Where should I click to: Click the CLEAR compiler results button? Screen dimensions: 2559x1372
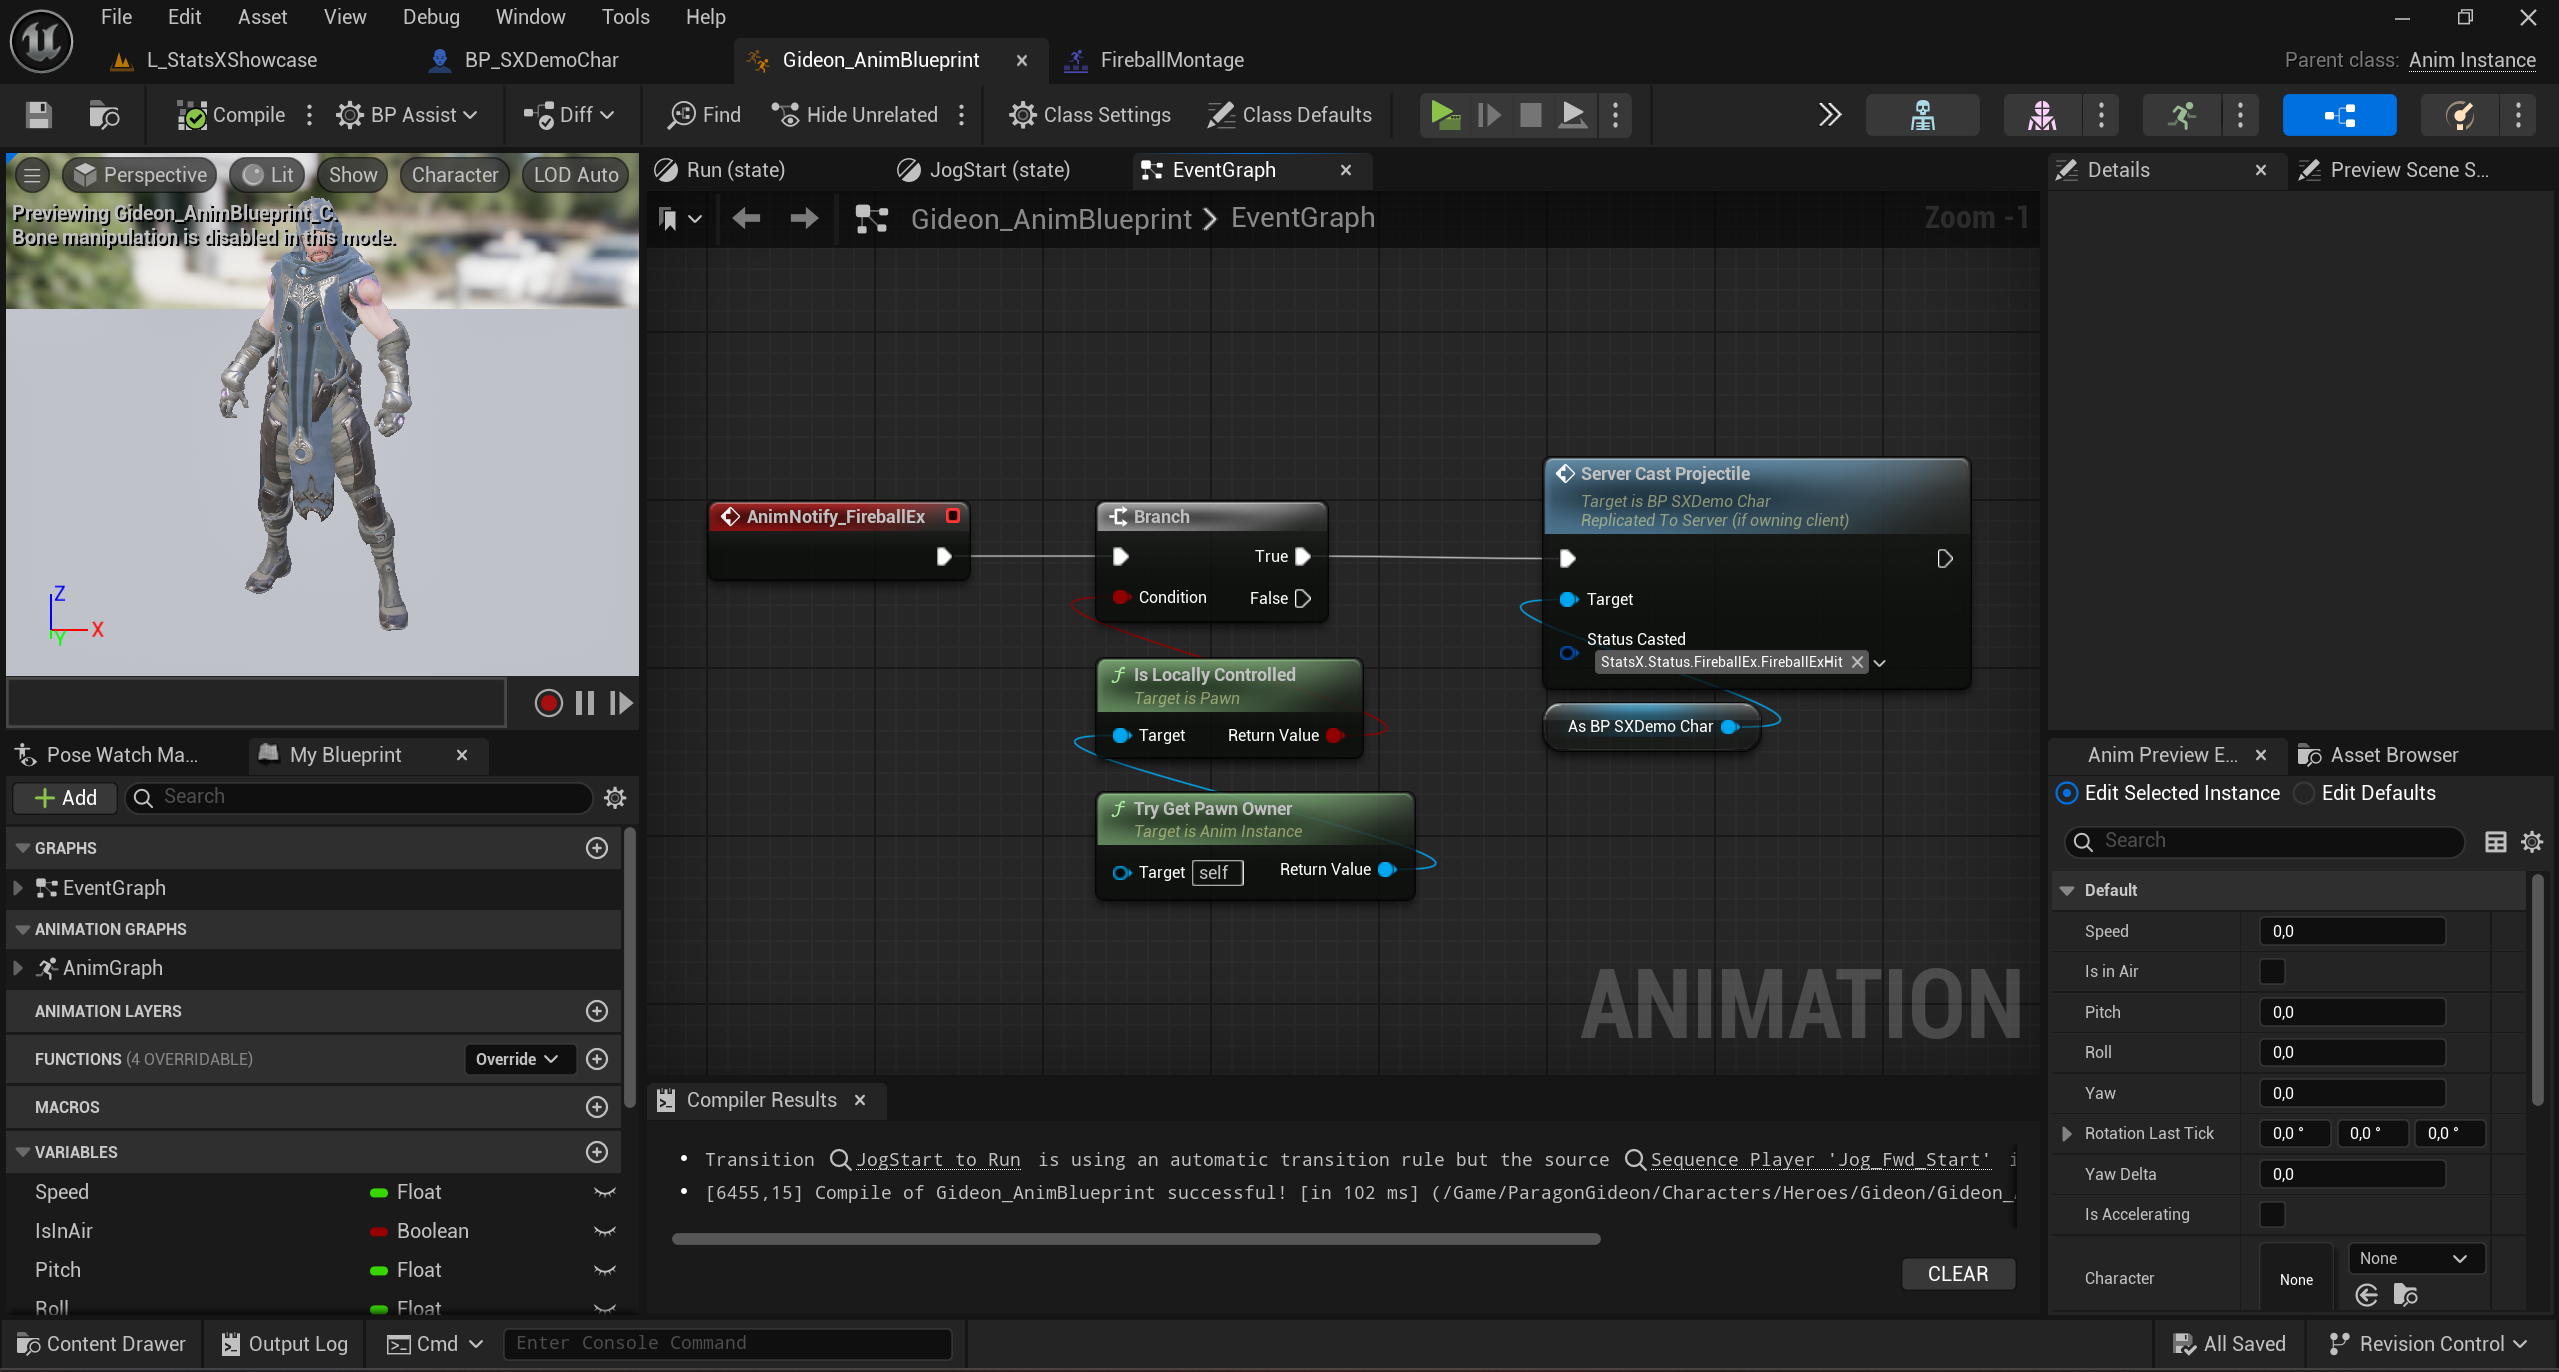click(1957, 1273)
